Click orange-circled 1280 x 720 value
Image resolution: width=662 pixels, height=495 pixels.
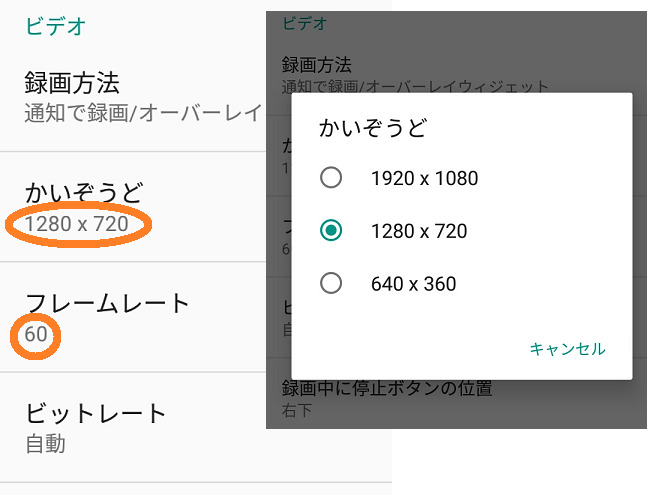[x=78, y=224]
